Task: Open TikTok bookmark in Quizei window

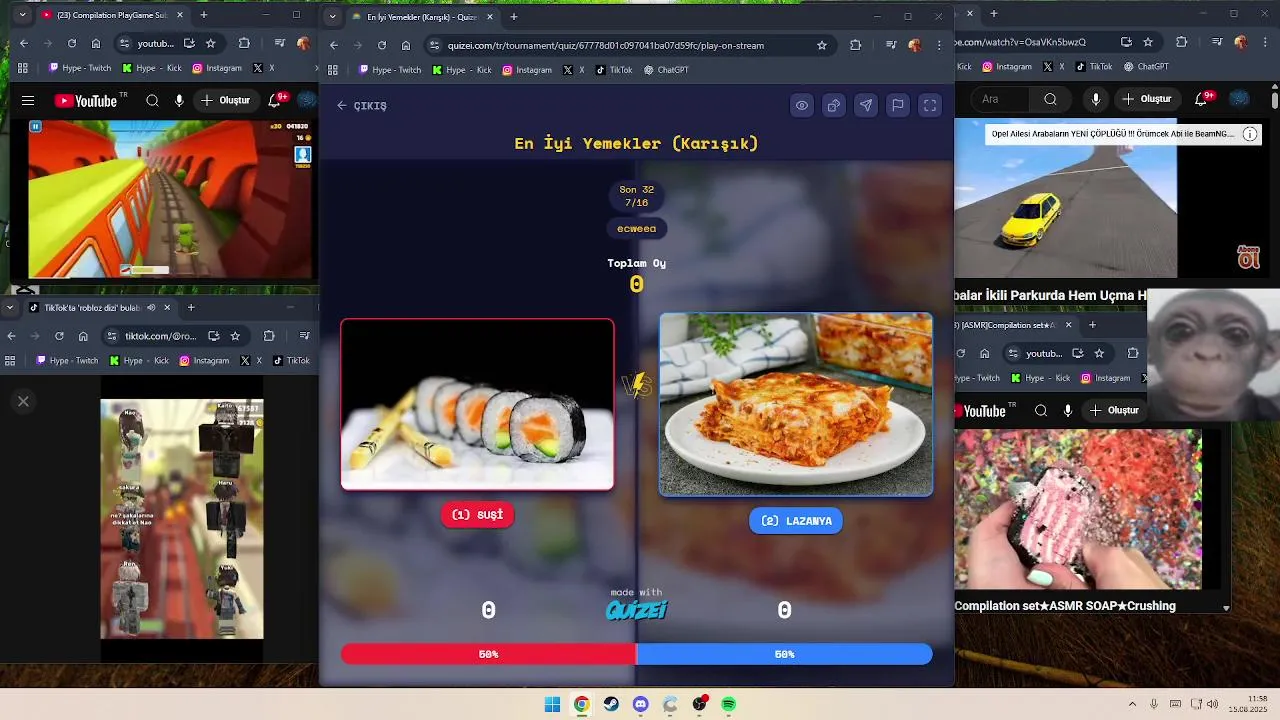Action: click(x=614, y=70)
